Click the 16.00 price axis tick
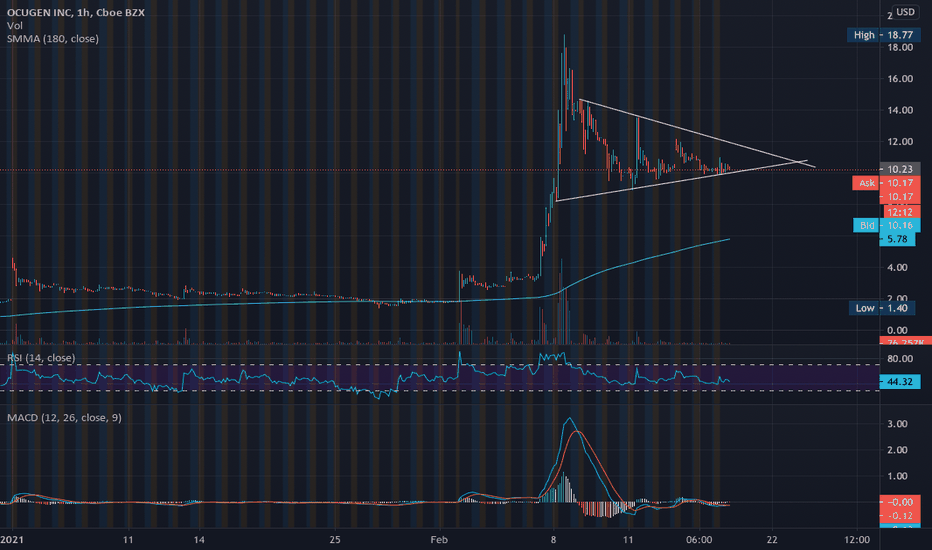The image size is (932, 550). click(900, 78)
